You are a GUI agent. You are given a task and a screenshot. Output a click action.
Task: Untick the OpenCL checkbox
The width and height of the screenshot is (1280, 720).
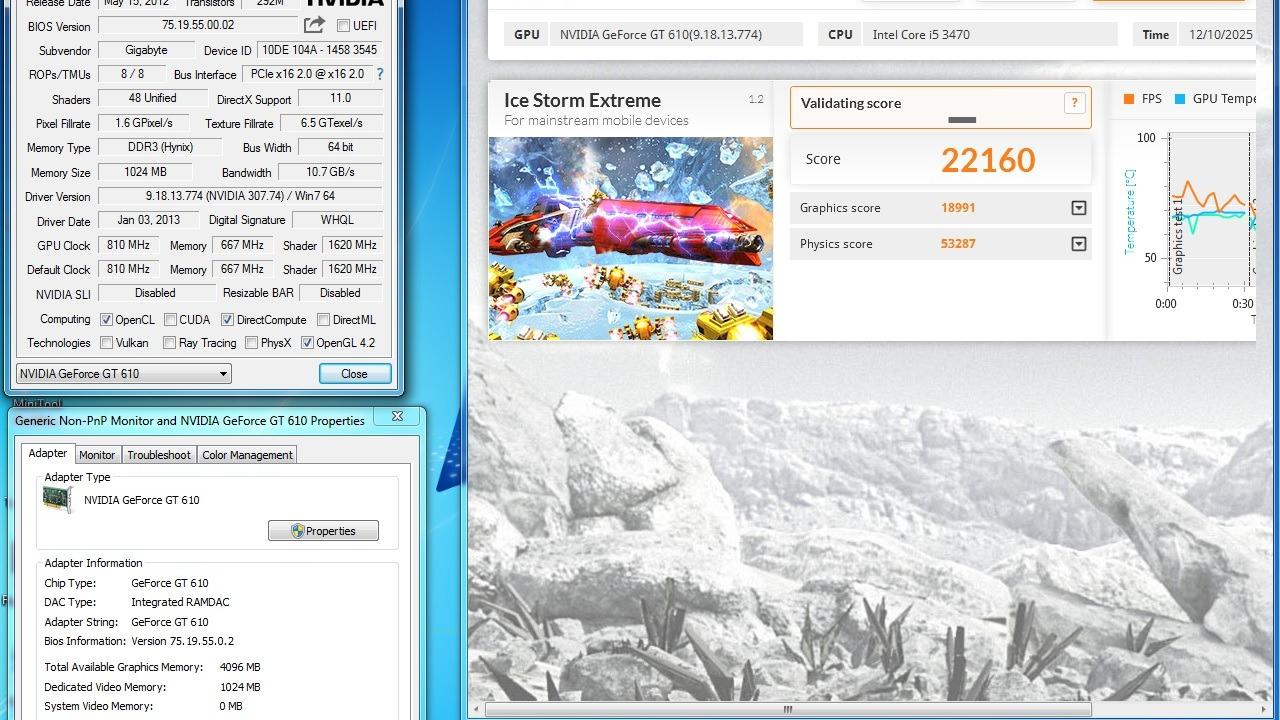(x=107, y=320)
